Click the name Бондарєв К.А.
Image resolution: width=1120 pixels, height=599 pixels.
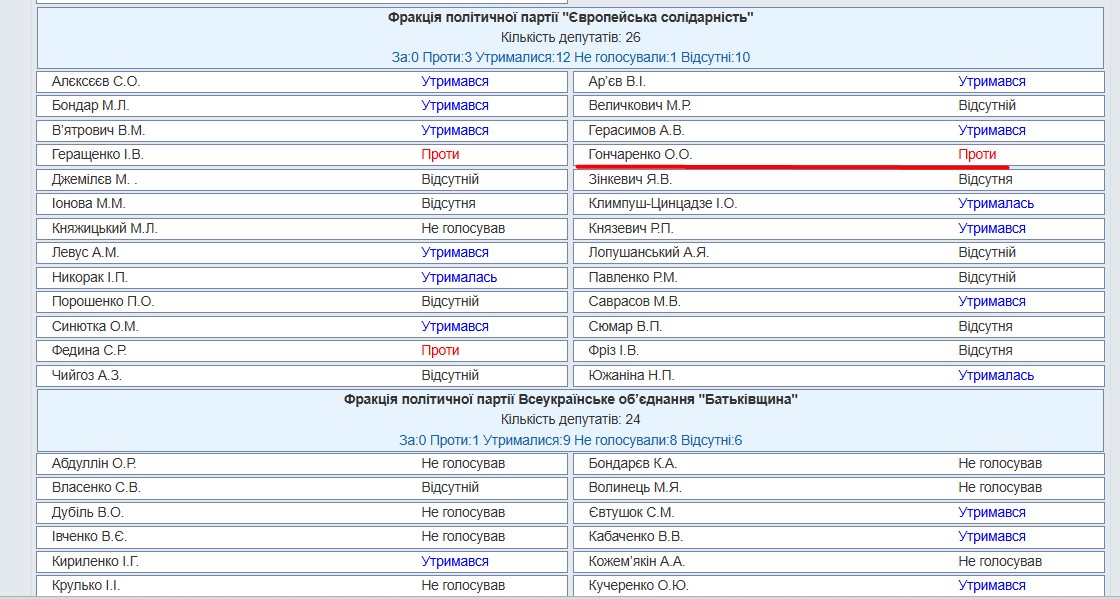tap(633, 463)
